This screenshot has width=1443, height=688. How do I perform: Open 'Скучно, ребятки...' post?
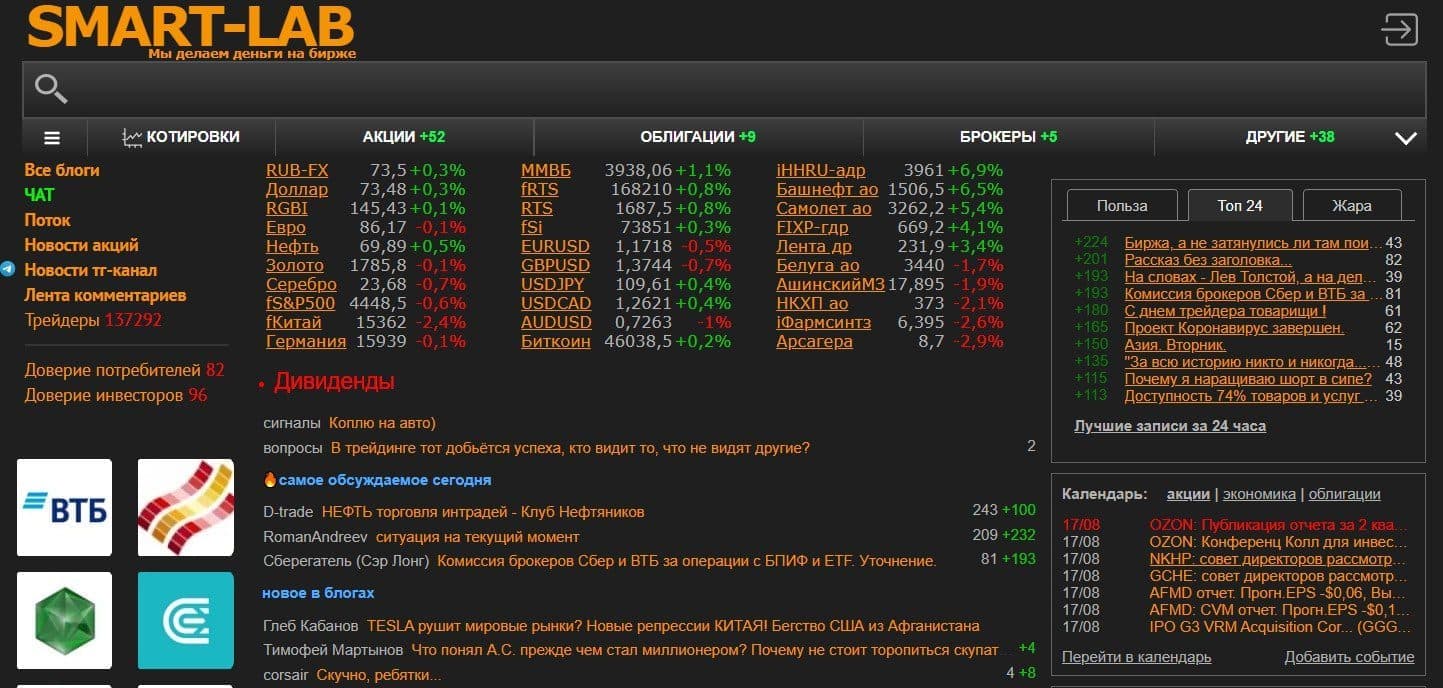(x=379, y=674)
